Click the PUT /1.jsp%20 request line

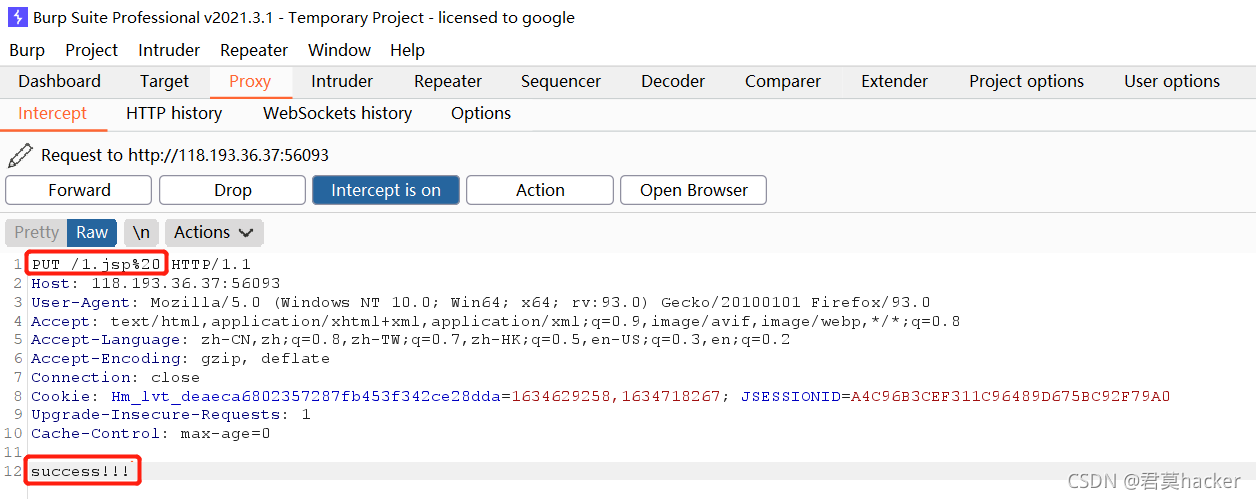point(96,265)
